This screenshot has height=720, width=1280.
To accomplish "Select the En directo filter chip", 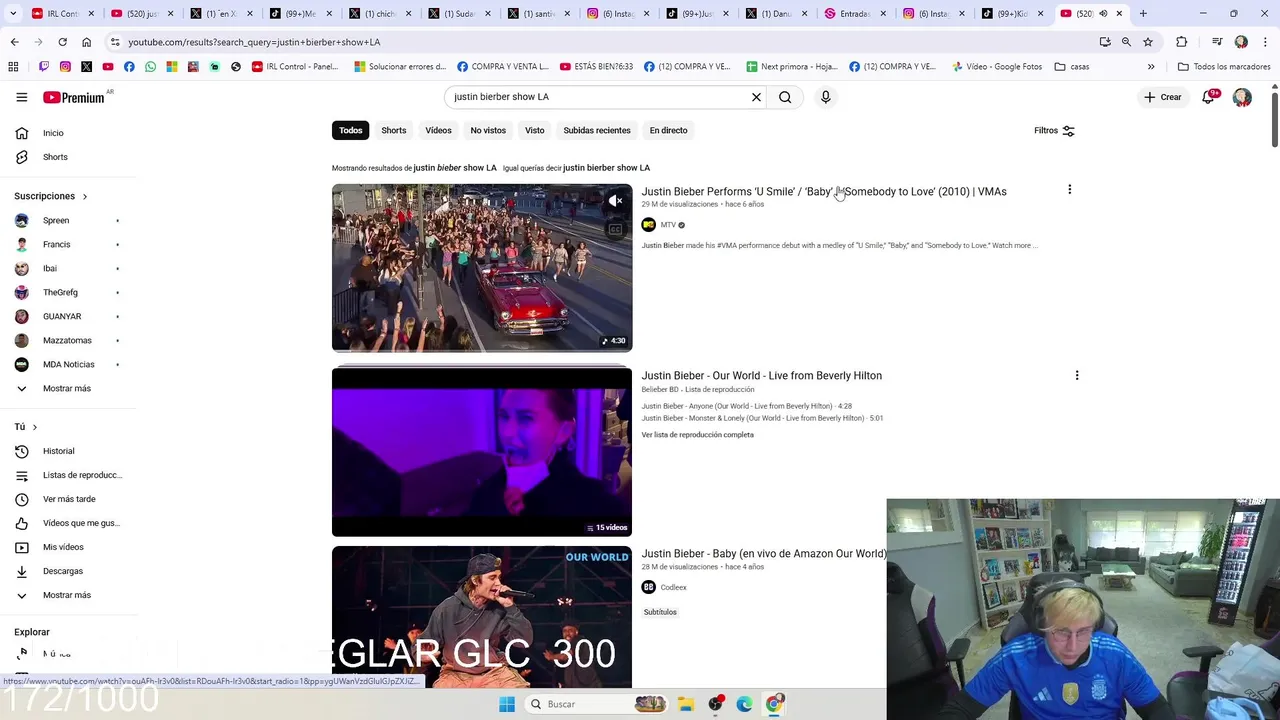I will 668,130.
